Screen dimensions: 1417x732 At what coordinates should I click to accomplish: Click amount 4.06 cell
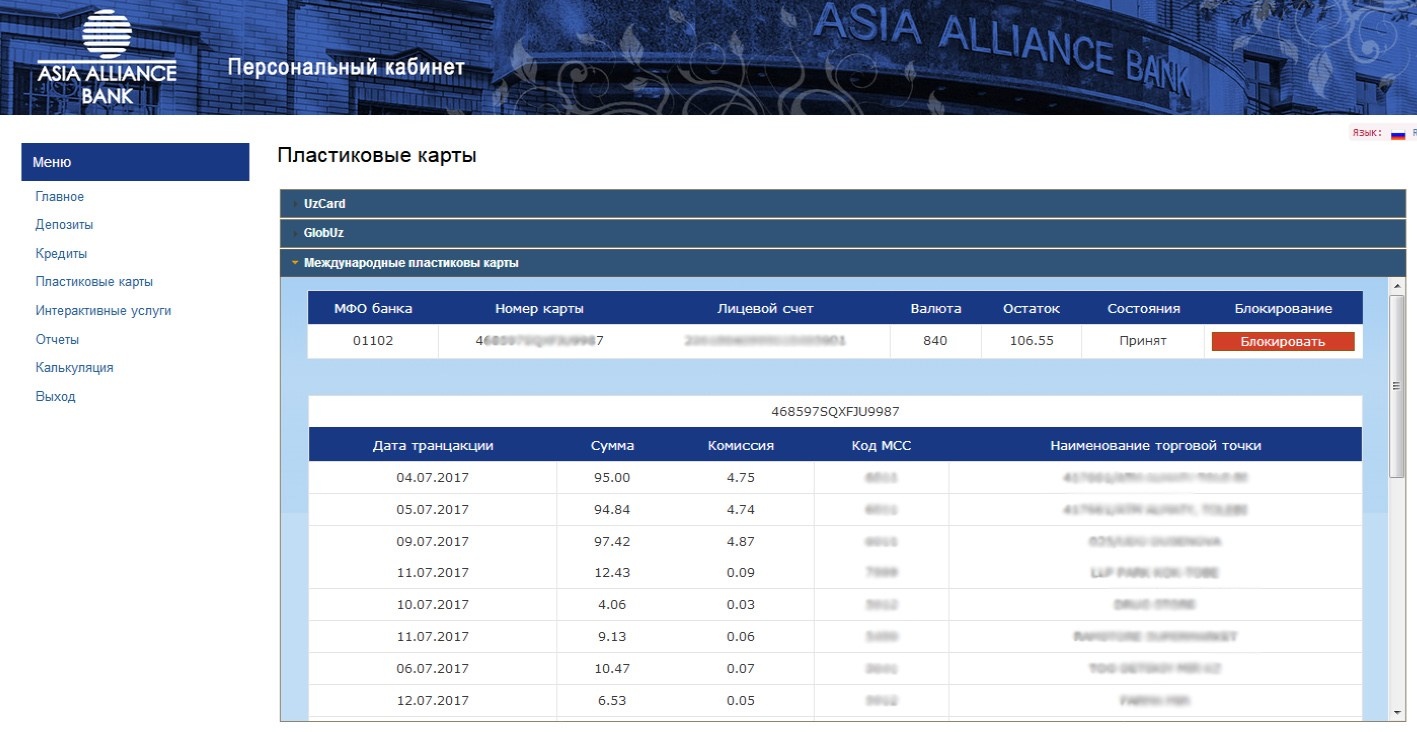(612, 605)
